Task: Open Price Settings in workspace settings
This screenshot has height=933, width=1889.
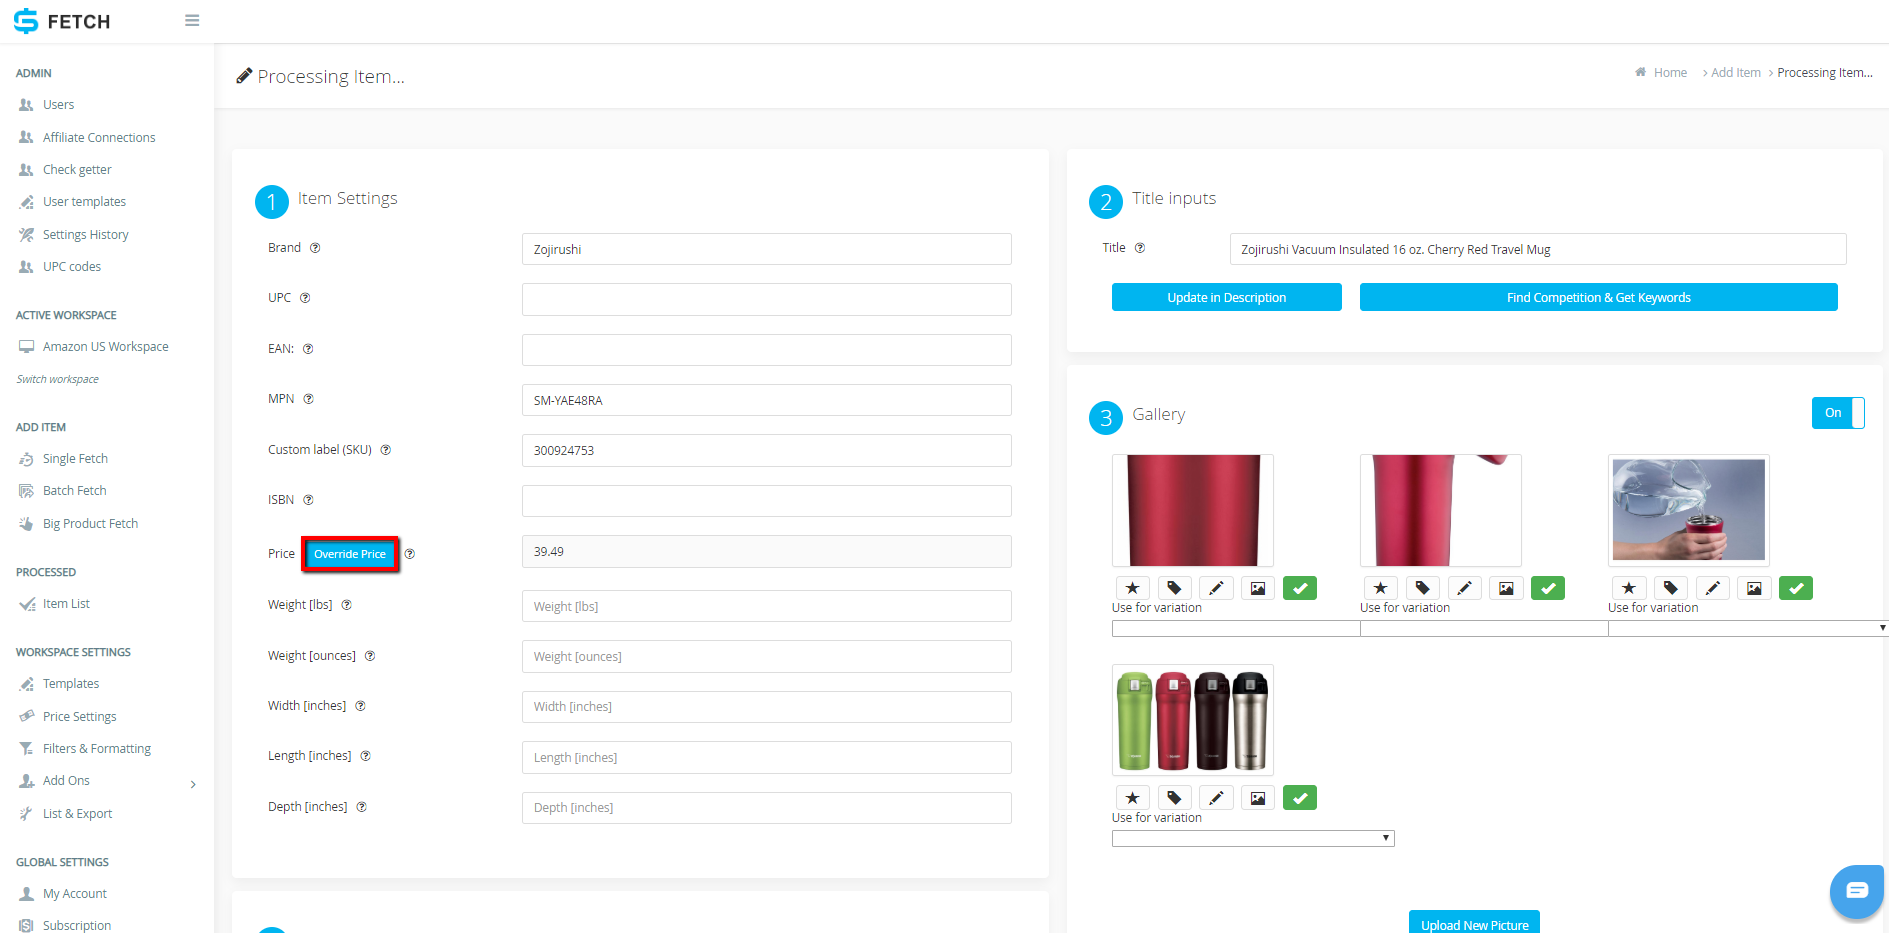Action: point(79,717)
